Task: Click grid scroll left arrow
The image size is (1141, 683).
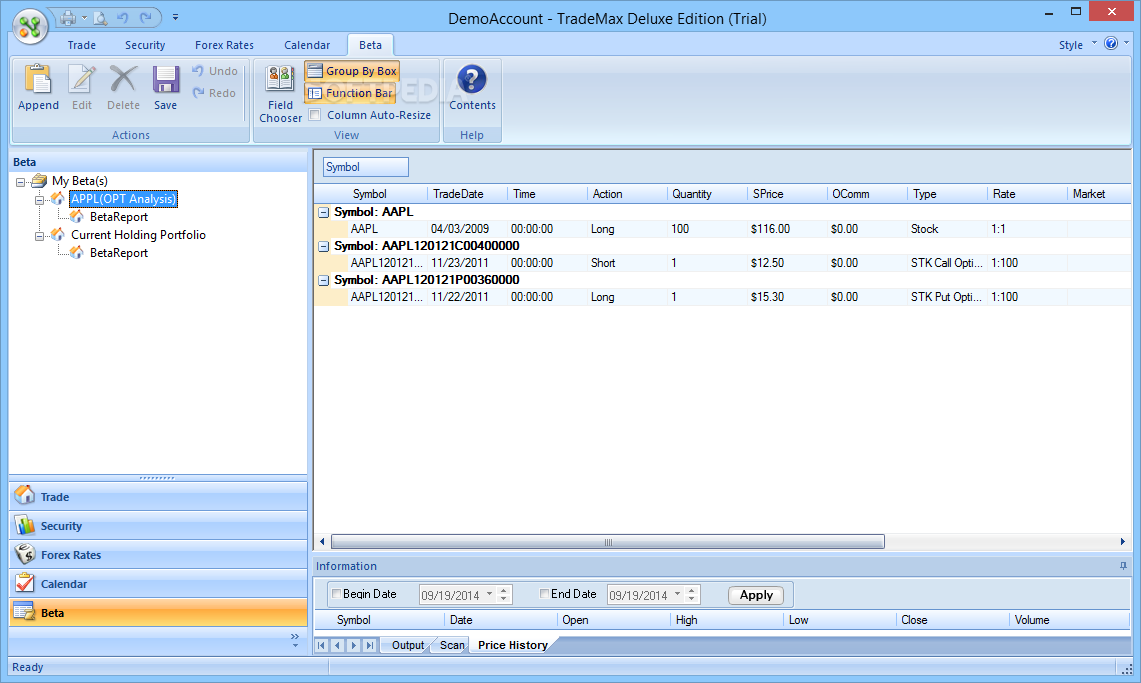Action: pyautogui.click(x=322, y=542)
